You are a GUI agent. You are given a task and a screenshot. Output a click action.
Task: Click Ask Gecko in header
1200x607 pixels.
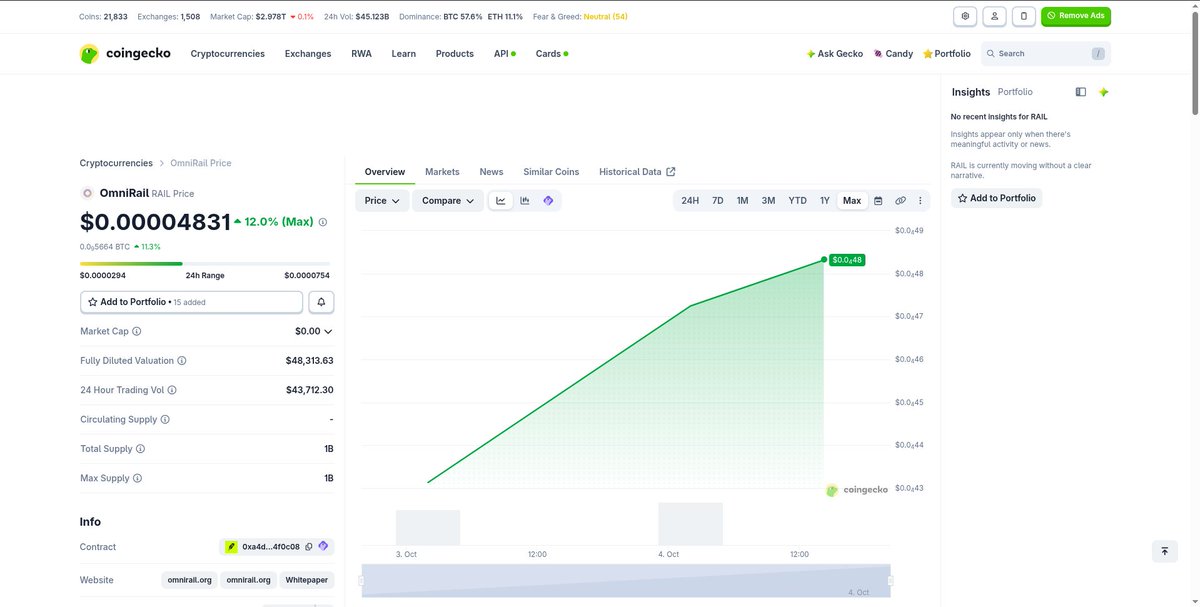click(x=834, y=54)
